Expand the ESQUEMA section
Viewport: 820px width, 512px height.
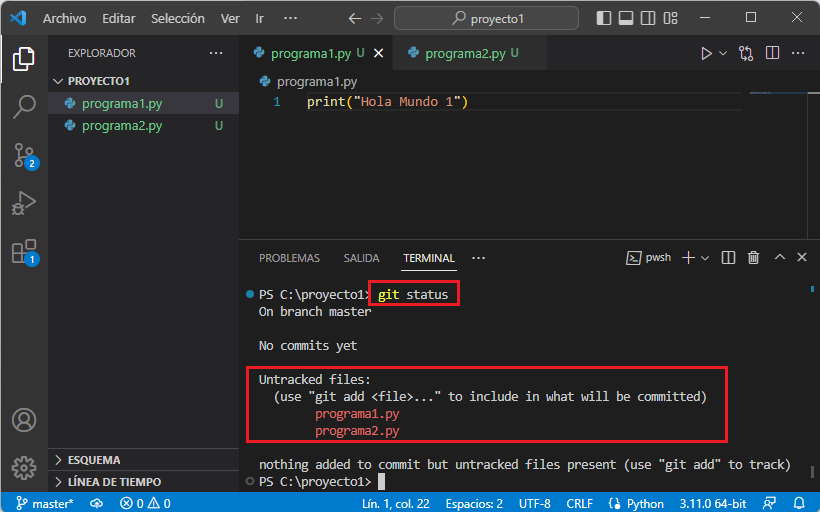click(x=144, y=460)
